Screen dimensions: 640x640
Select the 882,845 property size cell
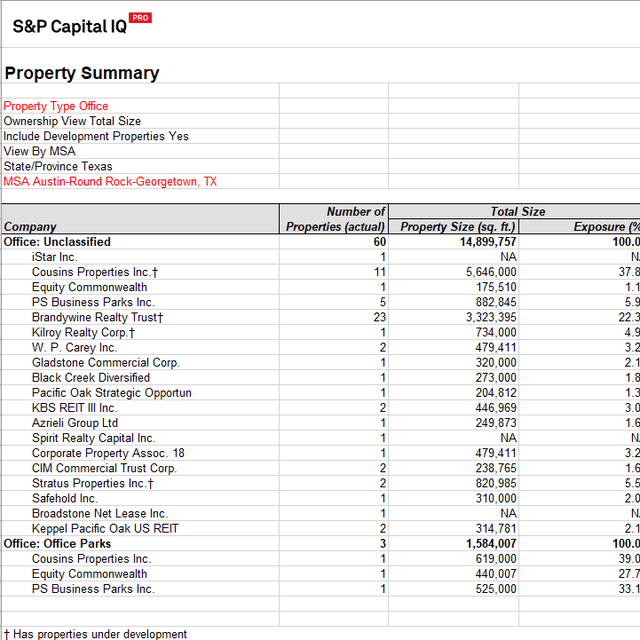pyautogui.click(x=454, y=302)
